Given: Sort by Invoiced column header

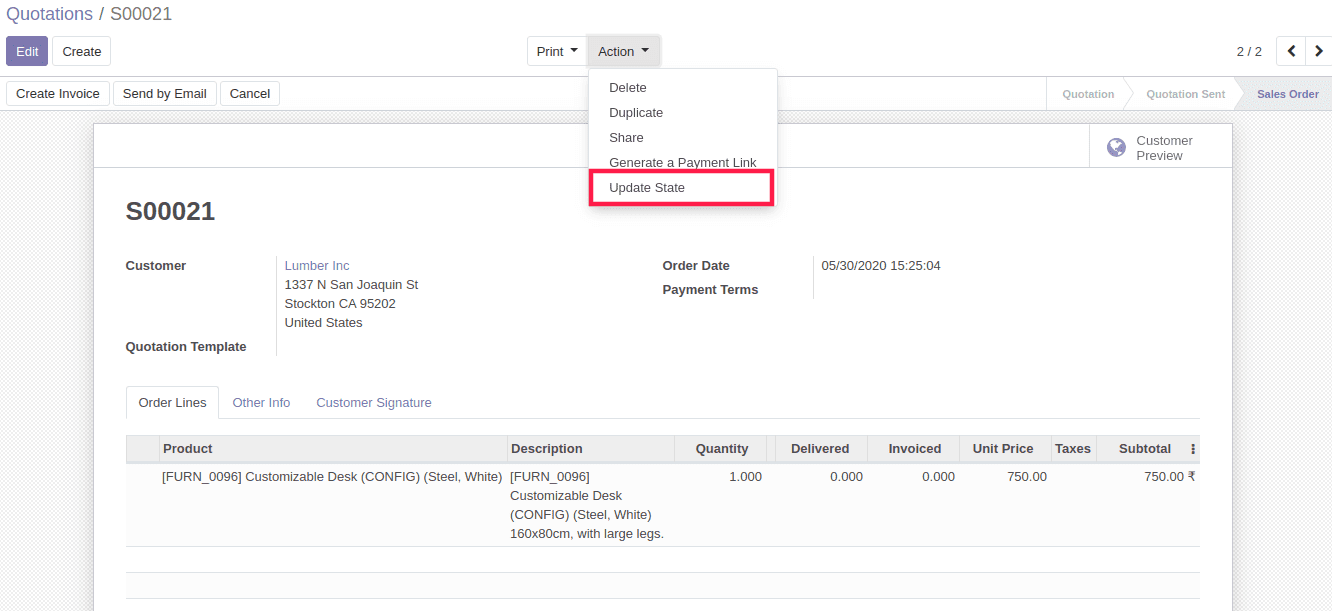Looking at the screenshot, I should [914, 449].
